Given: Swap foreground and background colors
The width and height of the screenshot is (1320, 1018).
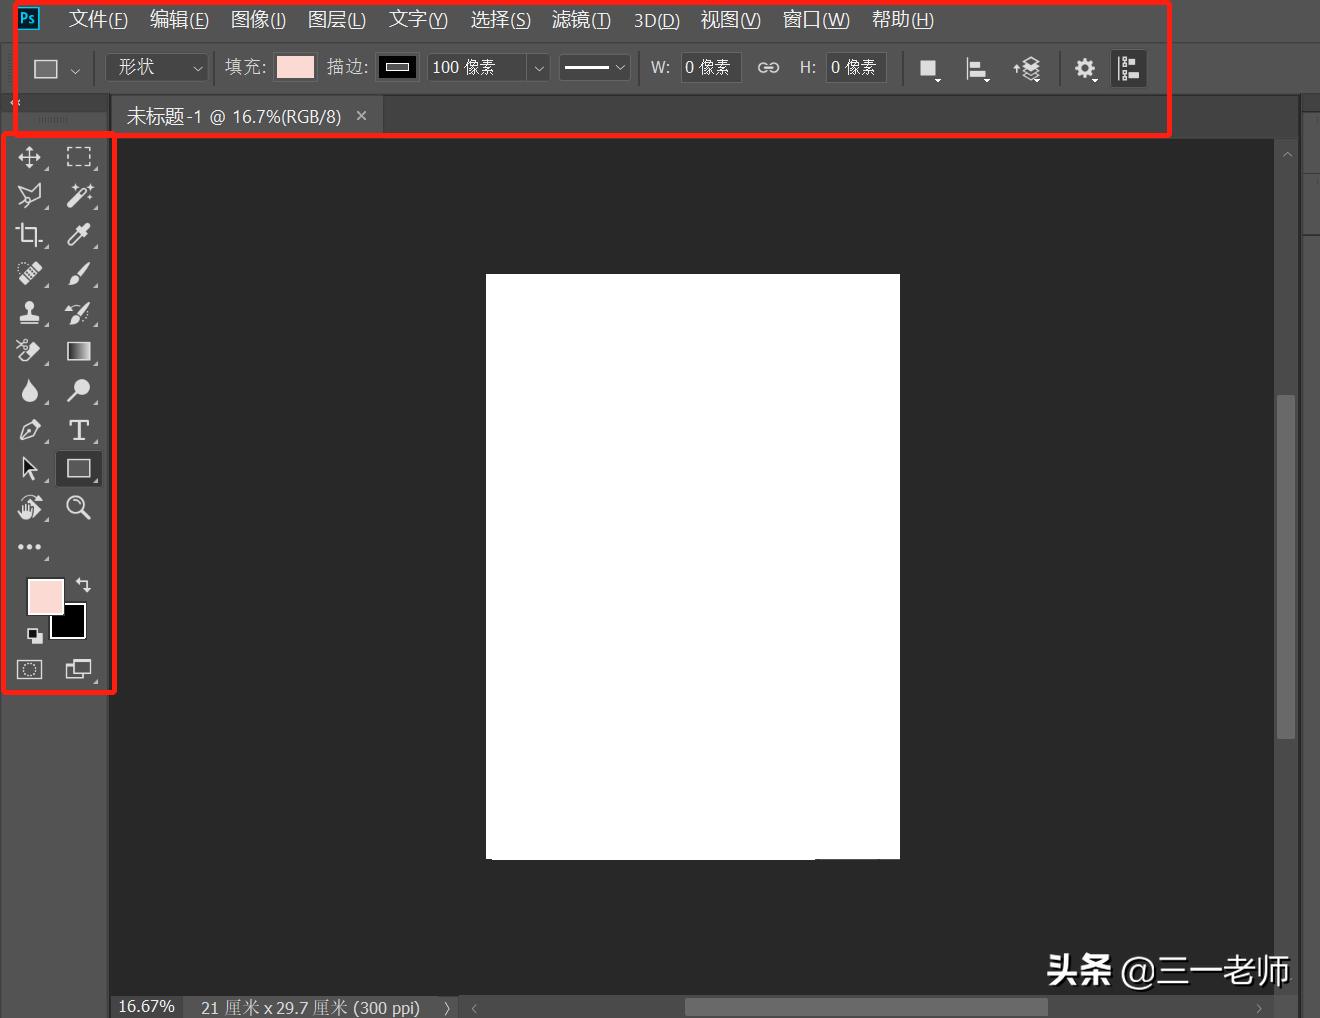Looking at the screenshot, I should 83,585.
